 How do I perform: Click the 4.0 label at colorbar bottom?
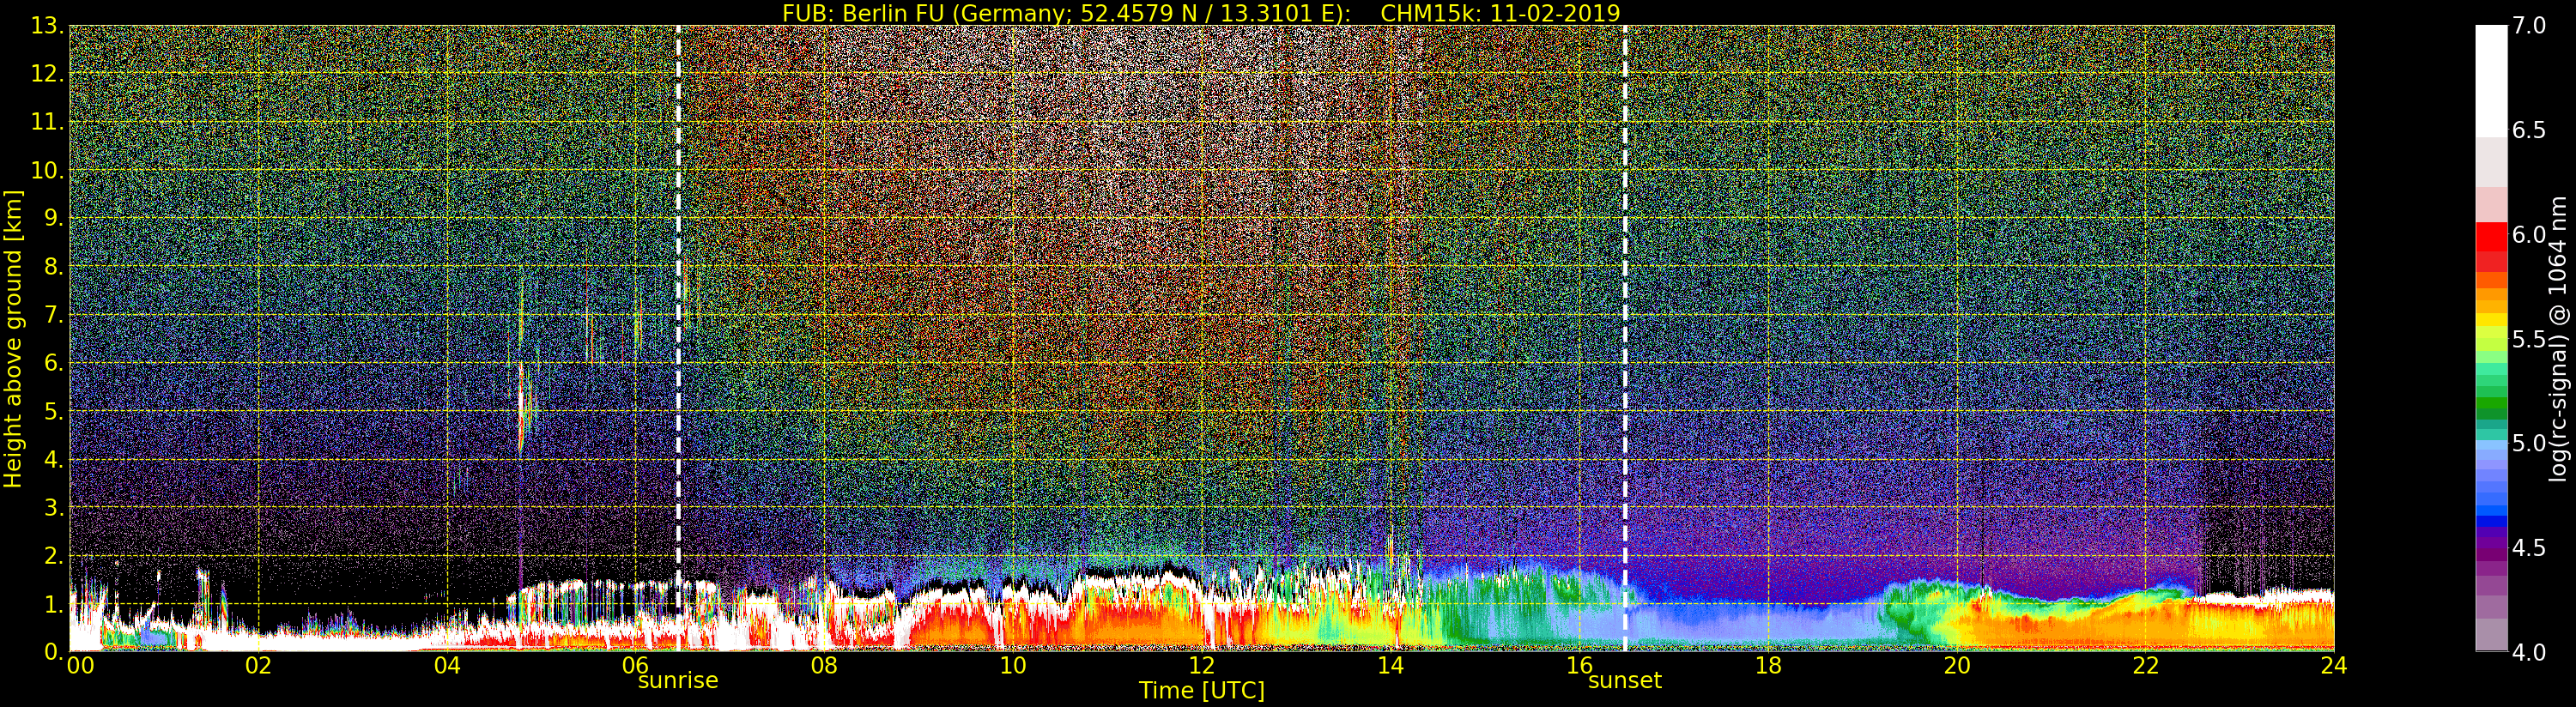point(2529,652)
